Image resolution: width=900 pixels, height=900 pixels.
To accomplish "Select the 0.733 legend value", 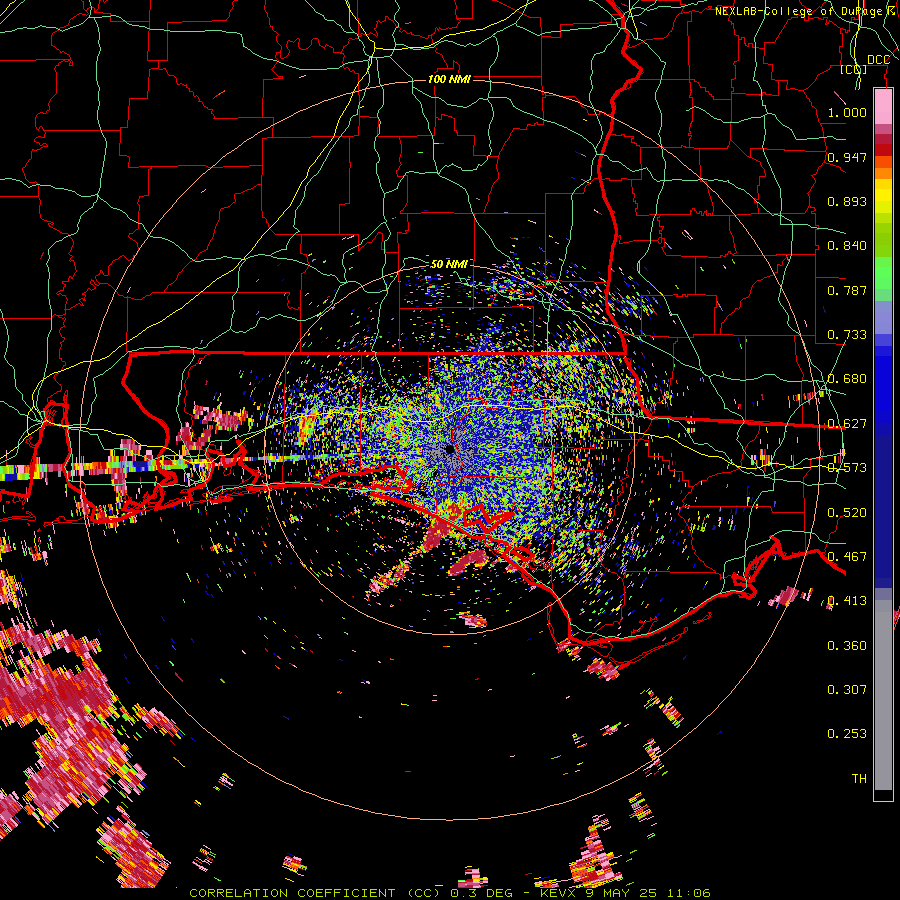I will click(847, 335).
